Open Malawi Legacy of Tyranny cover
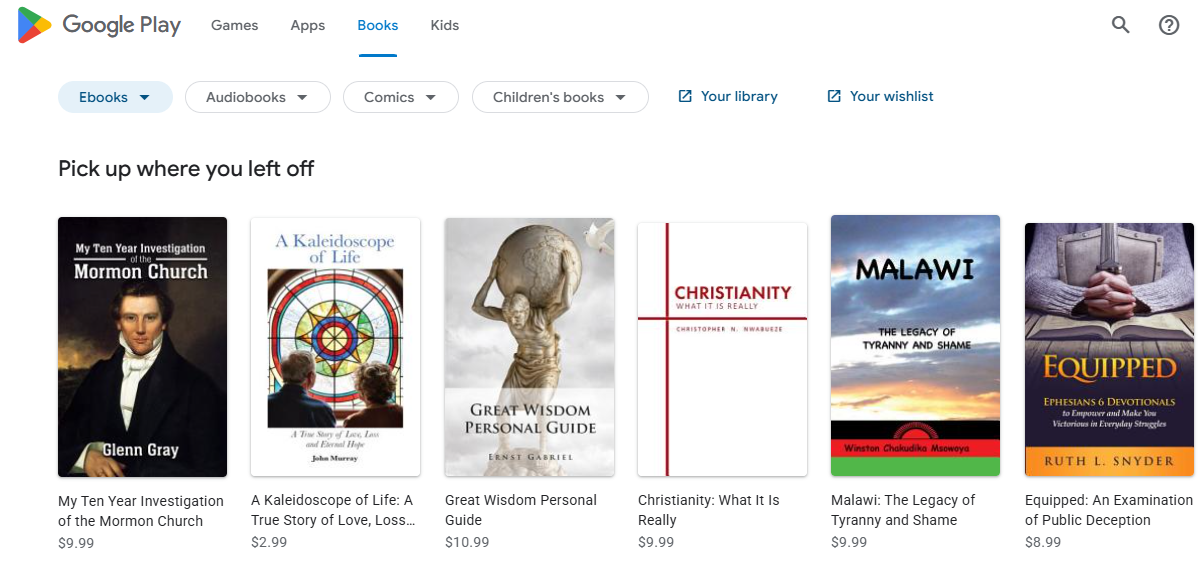 point(915,345)
